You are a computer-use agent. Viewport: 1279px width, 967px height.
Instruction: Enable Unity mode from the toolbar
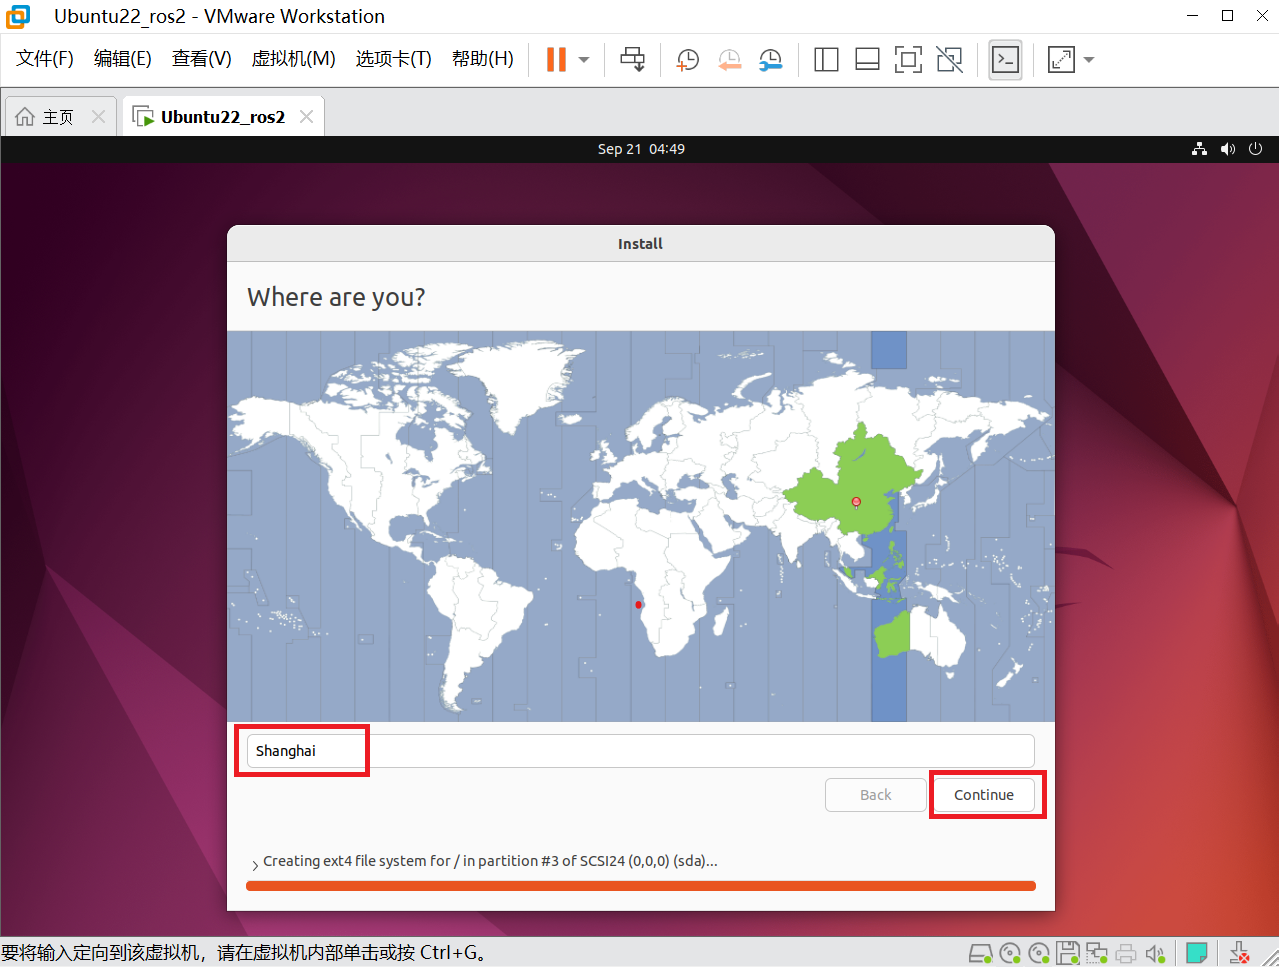948,60
